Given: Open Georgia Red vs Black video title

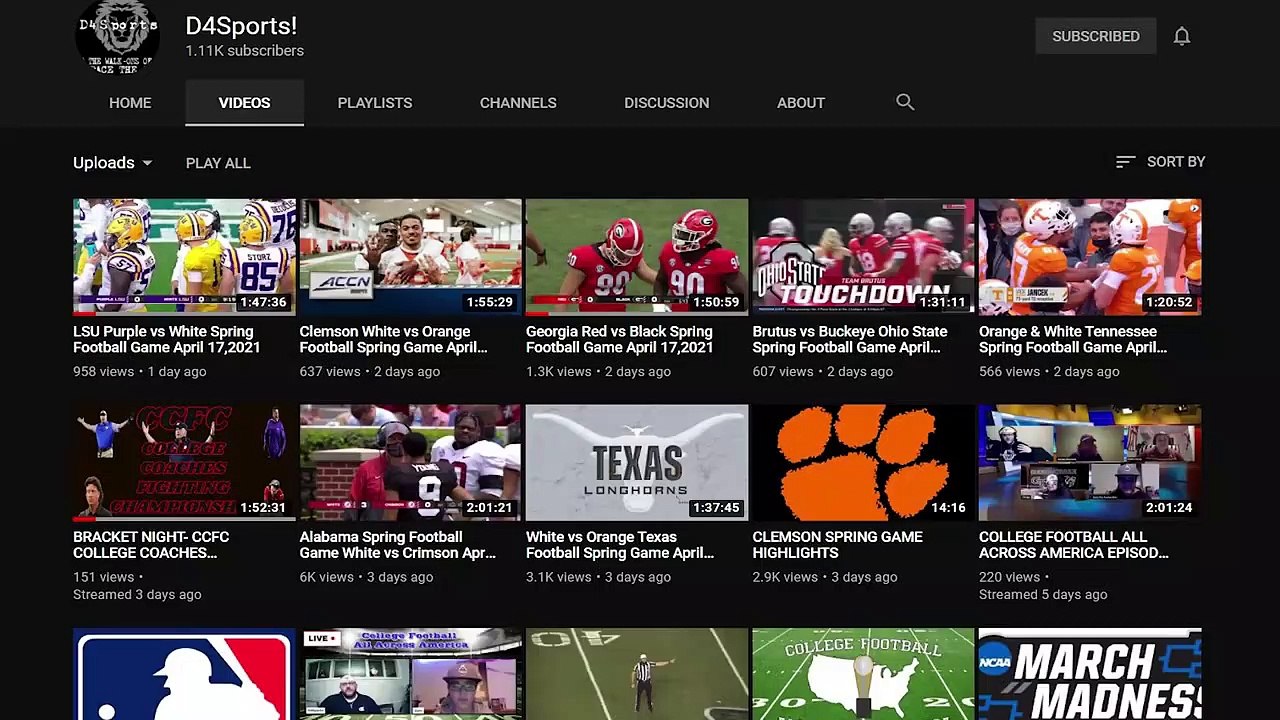Looking at the screenshot, I should tap(620, 339).
